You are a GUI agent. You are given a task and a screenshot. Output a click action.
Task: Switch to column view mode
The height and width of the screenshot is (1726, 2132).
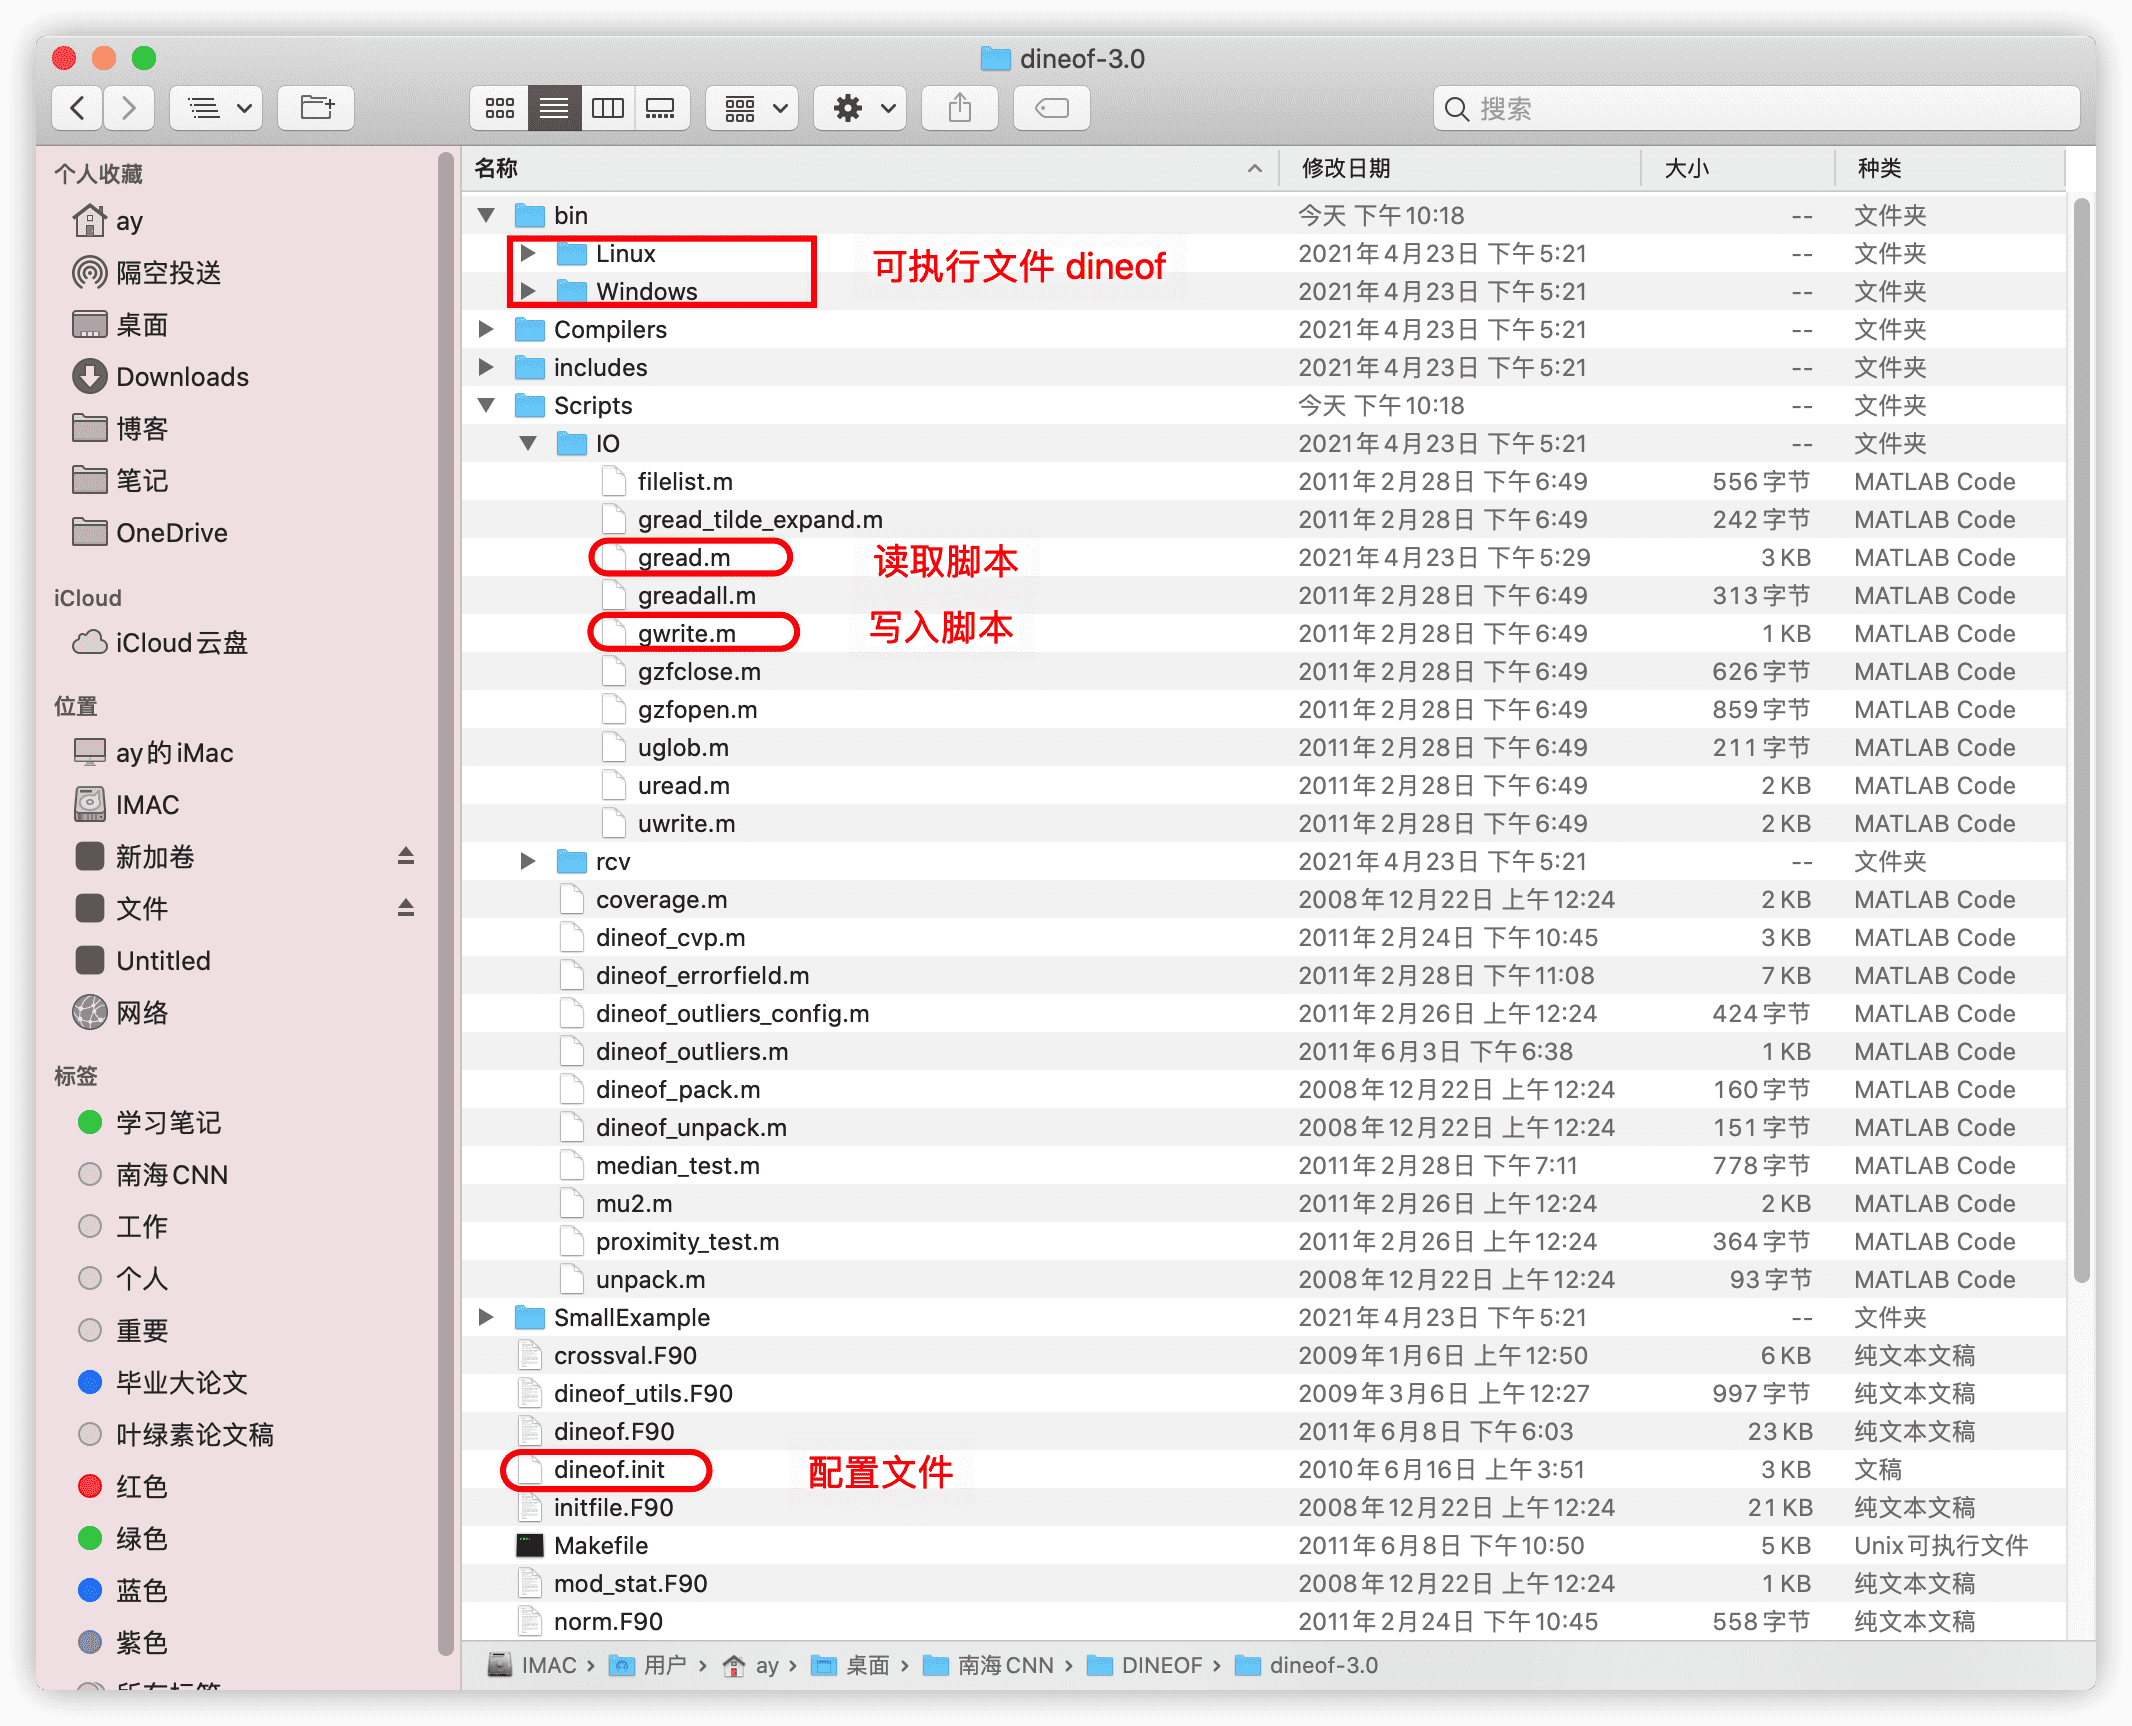[x=607, y=108]
